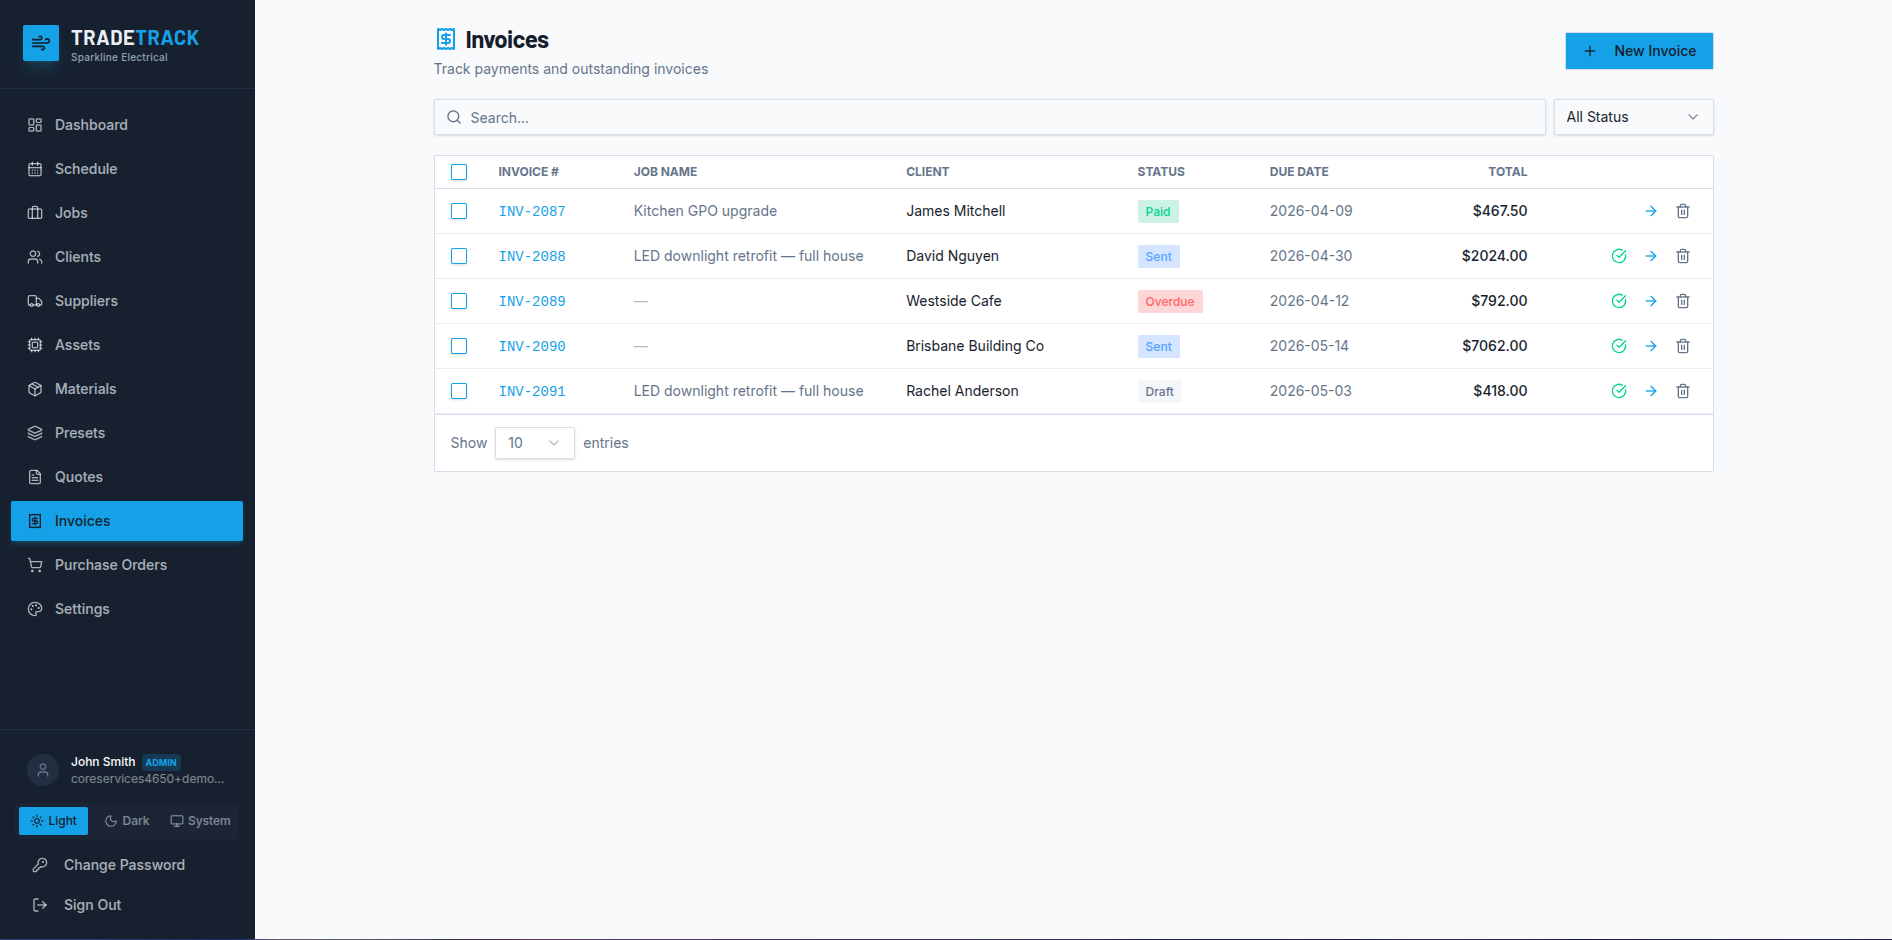Click client name Brisbane Building Co
The width and height of the screenshot is (1892, 940).
click(975, 346)
